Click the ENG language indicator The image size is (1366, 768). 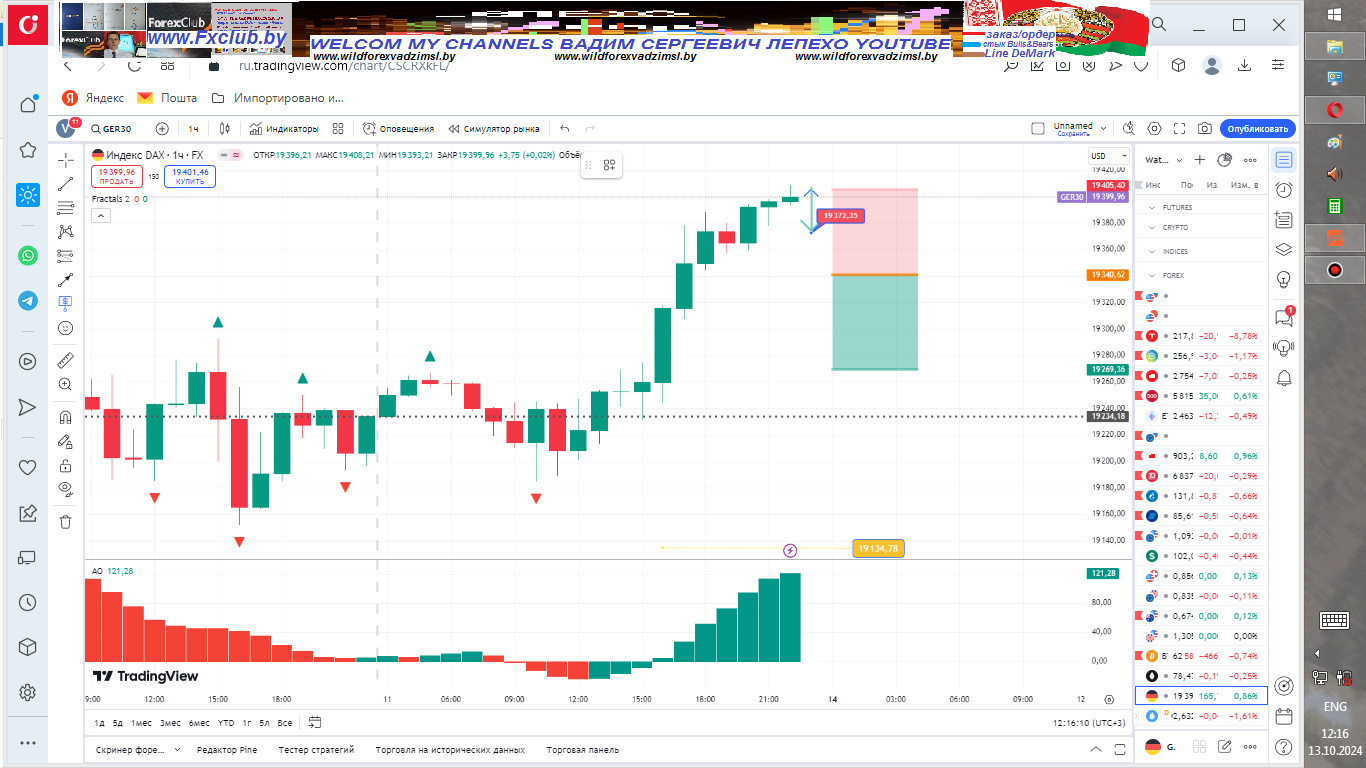coord(1334,707)
